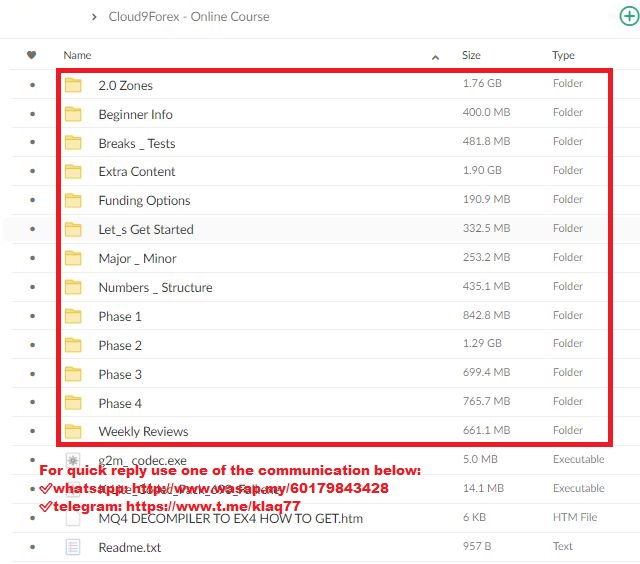
Task: Select the Funding Options folder name
Action: [144, 200]
